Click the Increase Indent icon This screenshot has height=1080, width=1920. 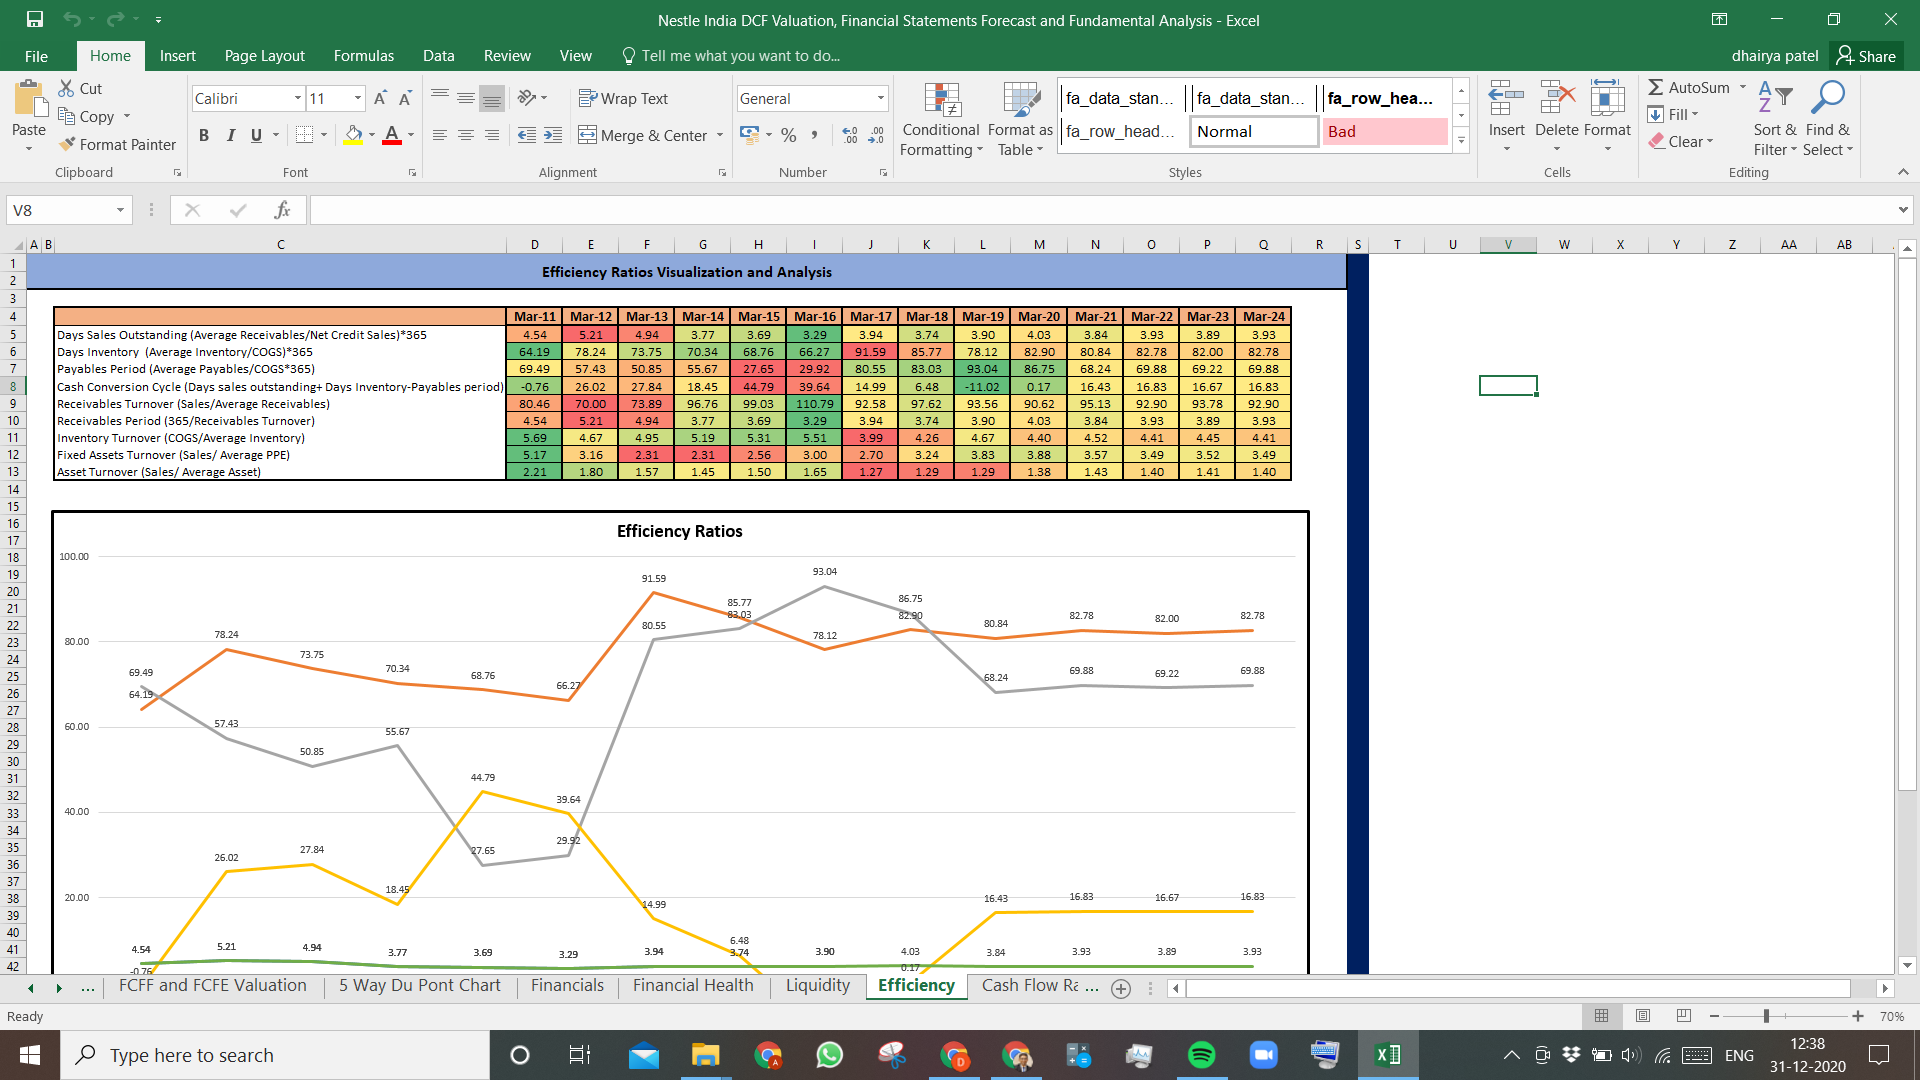(553, 135)
